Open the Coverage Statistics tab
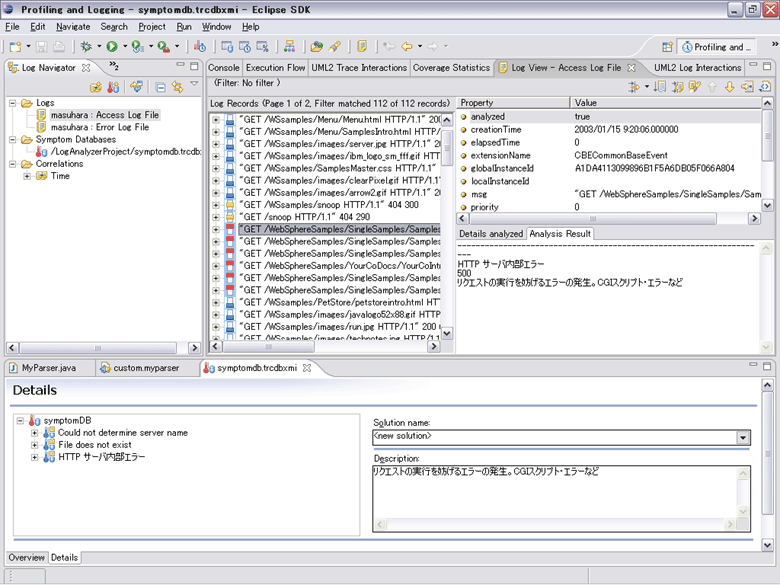Screen dimensions: 780x585 [451, 68]
